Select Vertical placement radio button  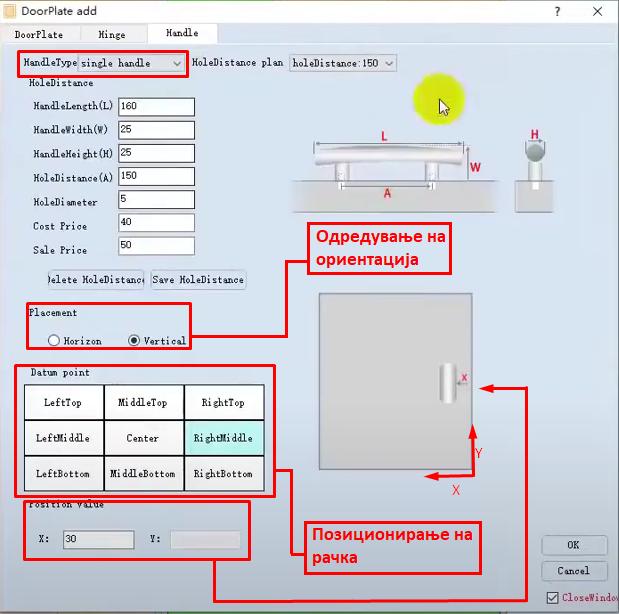coord(134,340)
